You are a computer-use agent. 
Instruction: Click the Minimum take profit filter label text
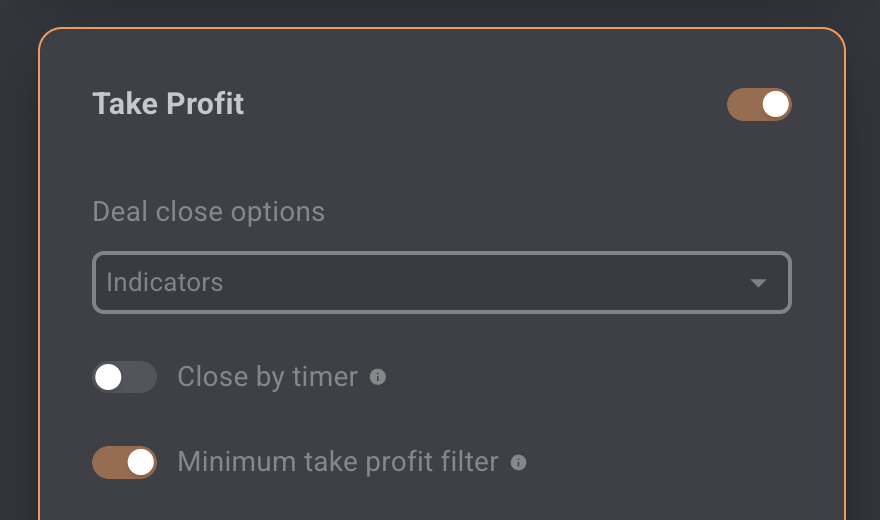tap(338, 462)
